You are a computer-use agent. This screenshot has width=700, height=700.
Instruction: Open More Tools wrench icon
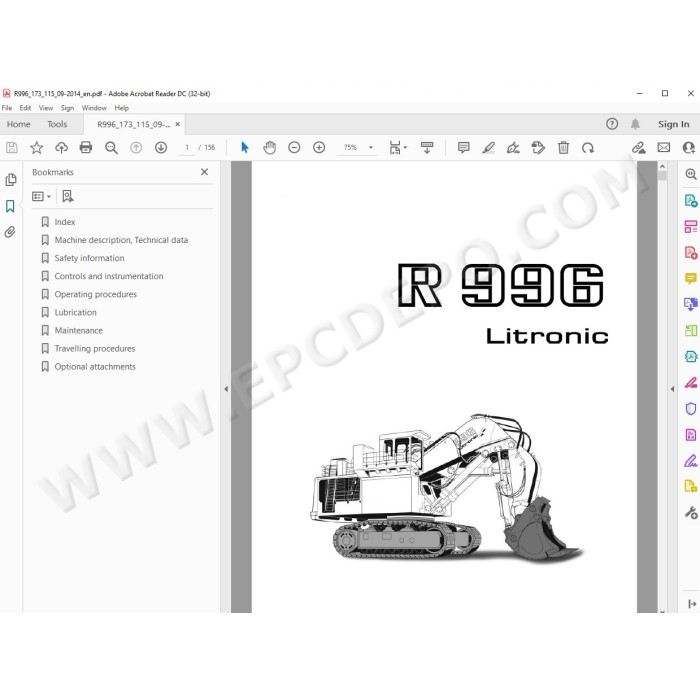691,512
